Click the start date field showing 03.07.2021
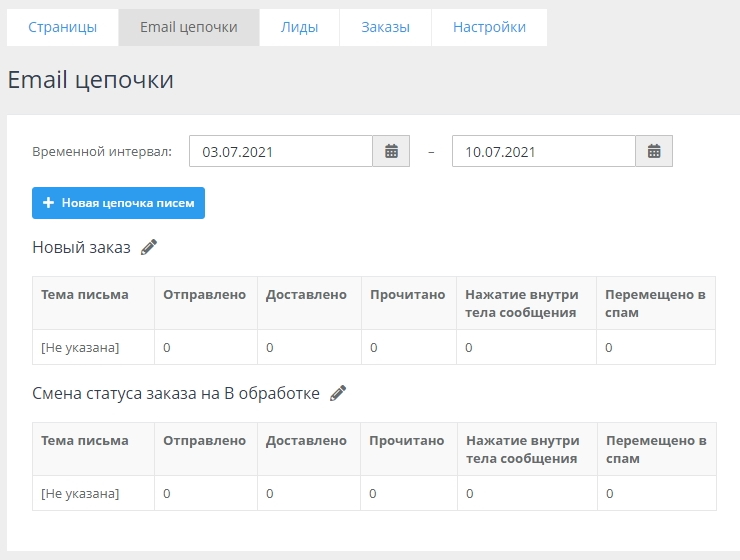Screen dimensions: 740x560 point(280,152)
